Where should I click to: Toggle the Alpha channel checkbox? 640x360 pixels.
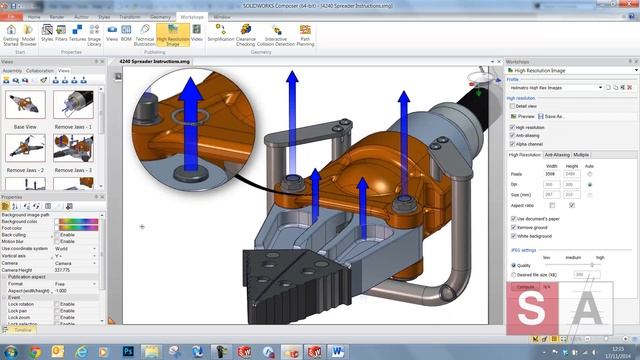(512, 144)
